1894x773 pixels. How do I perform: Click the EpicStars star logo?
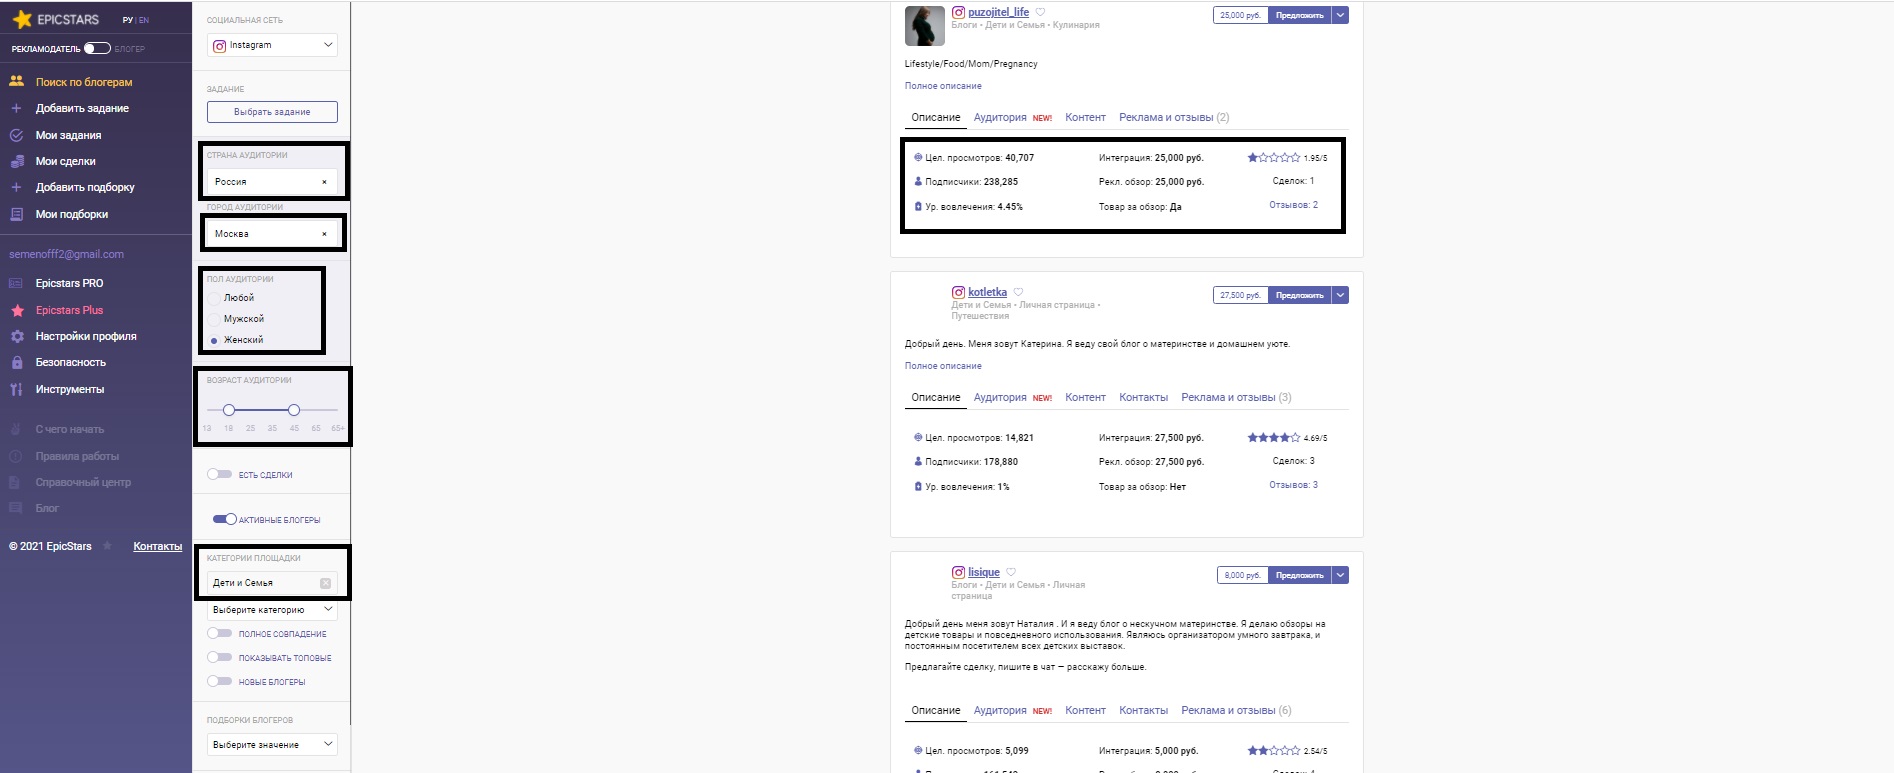pos(22,19)
